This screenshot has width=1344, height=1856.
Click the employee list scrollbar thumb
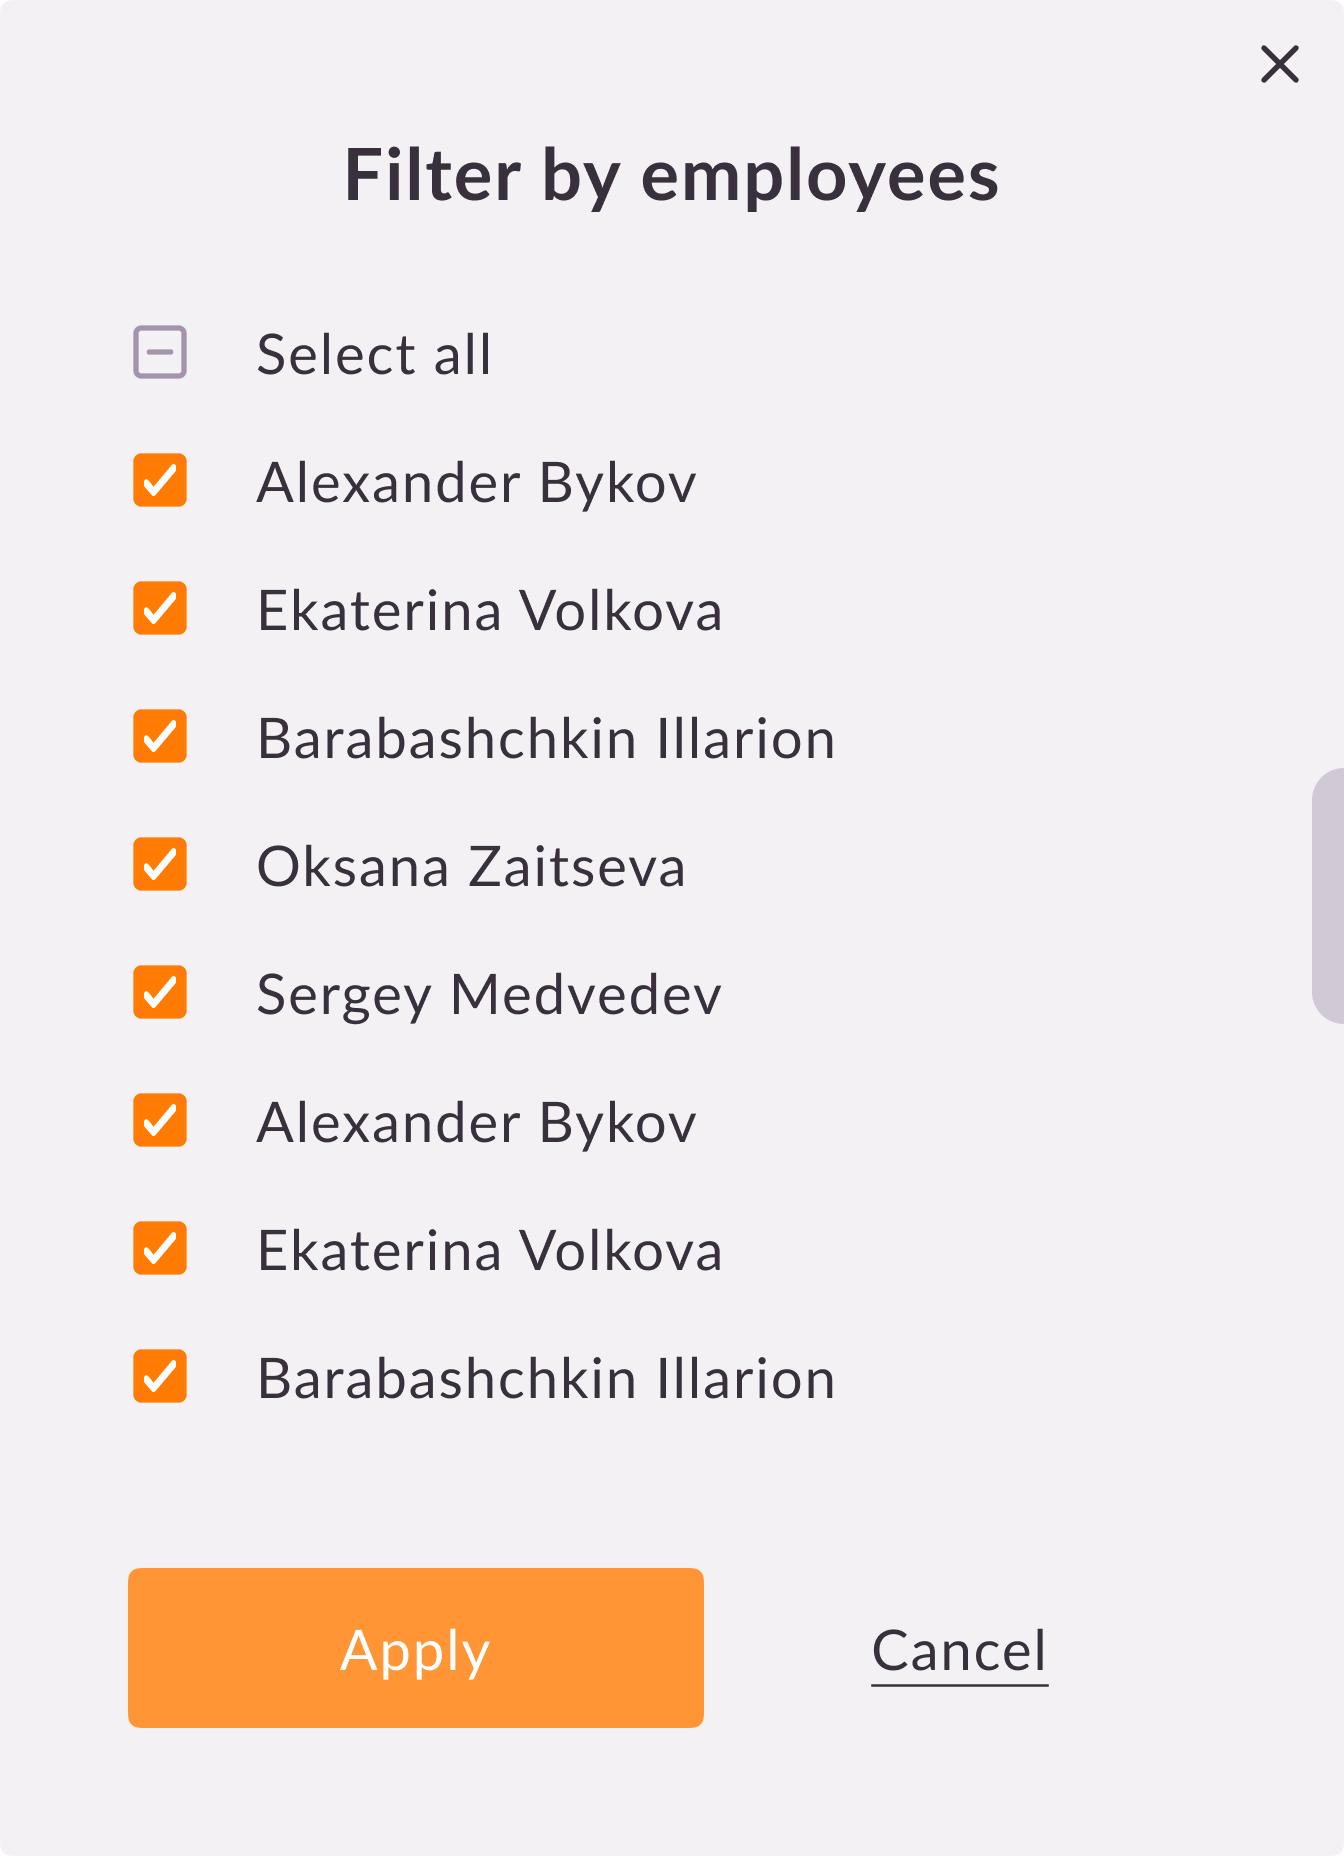pyautogui.click(x=1328, y=896)
